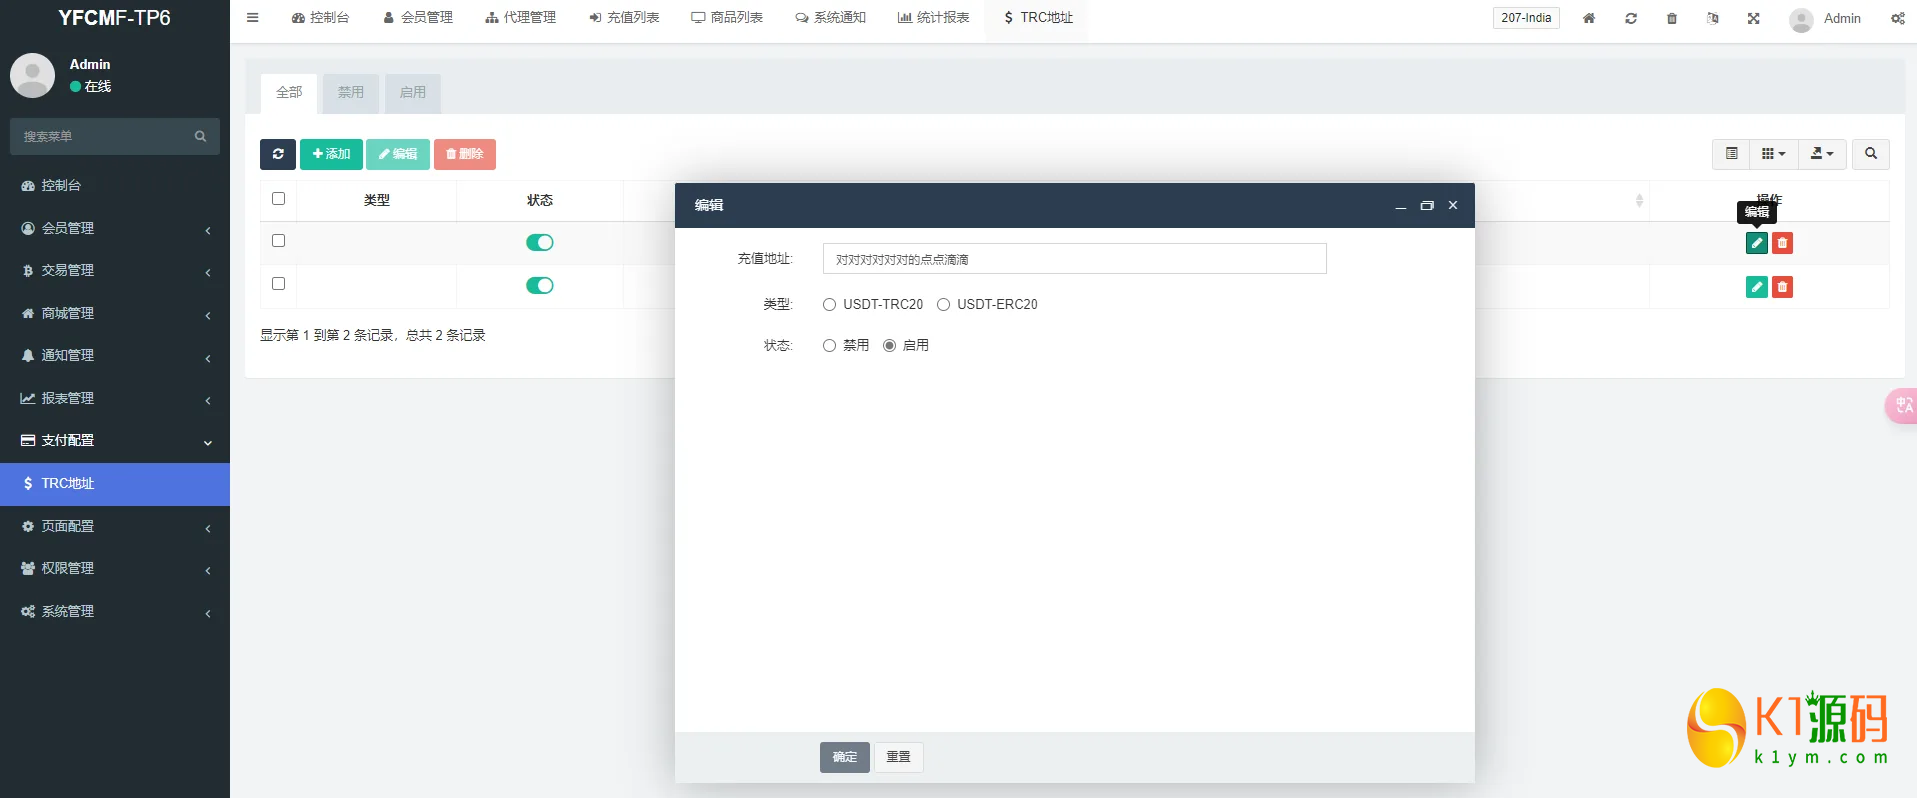Expand 页面配置 in the sidebar

115,526
